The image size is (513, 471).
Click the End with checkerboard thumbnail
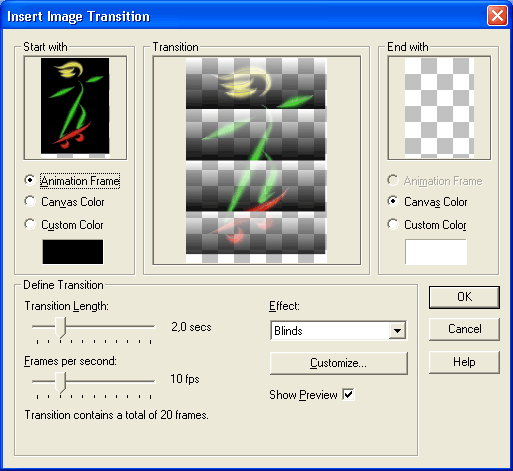pyautogui.click(x=439, y=108)
